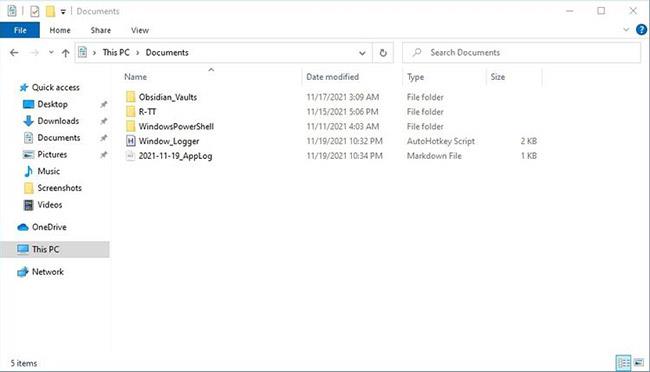
Task: Sort by the Type column header
Action: [x=415, y=77]
